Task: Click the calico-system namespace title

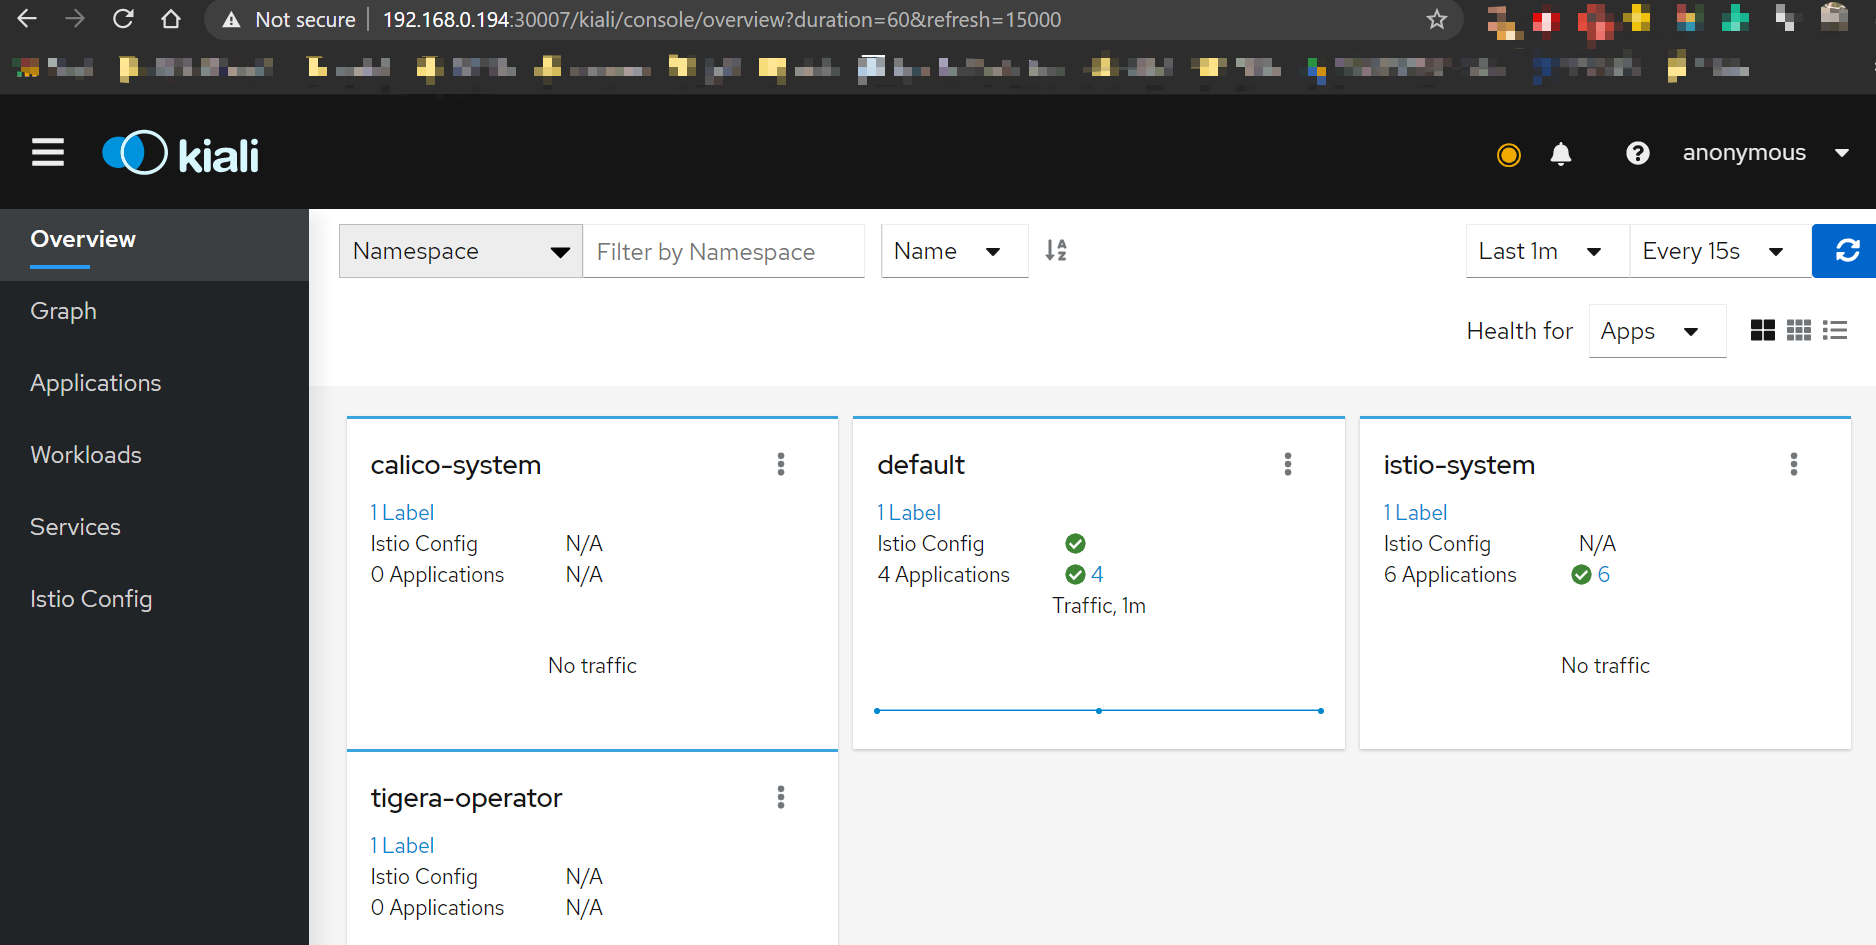Action: [x=456, y=465]
